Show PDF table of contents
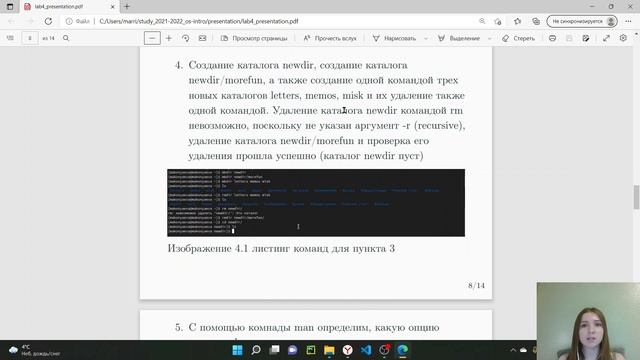This screenshot has width=640, height=360. [10, 38]
